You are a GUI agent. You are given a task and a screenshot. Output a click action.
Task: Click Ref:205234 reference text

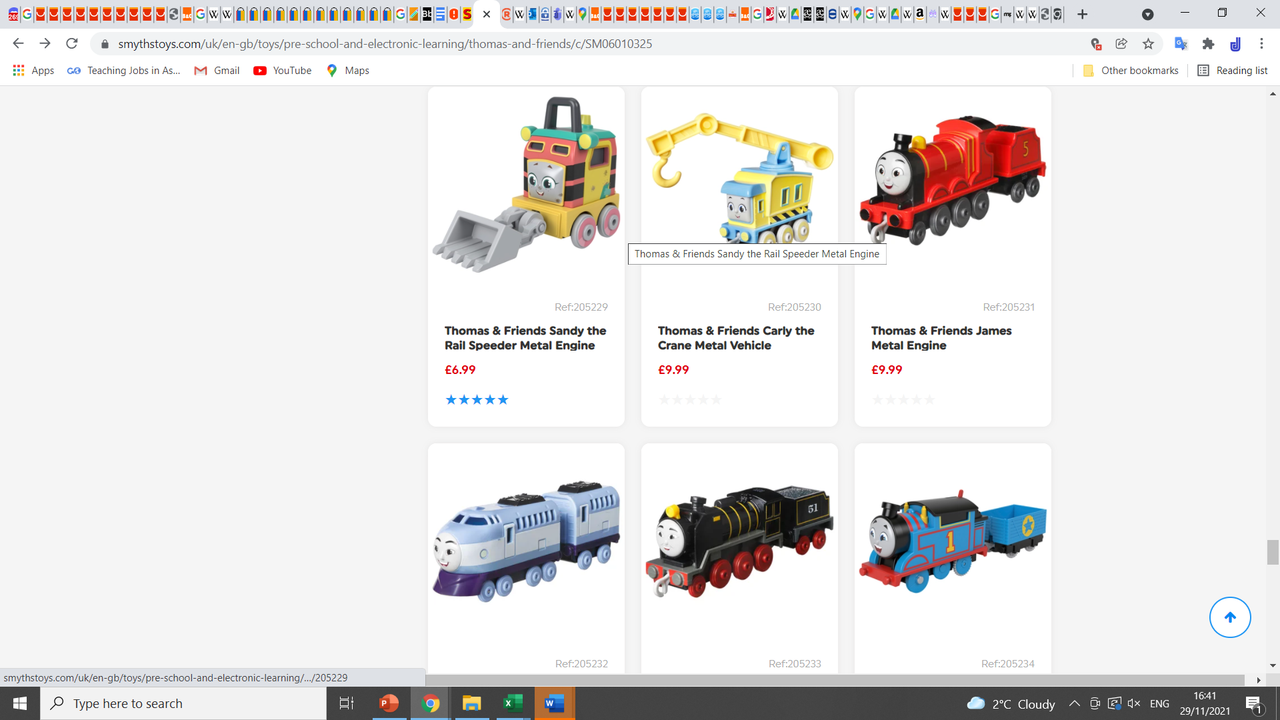click(x=1008, y=664)
